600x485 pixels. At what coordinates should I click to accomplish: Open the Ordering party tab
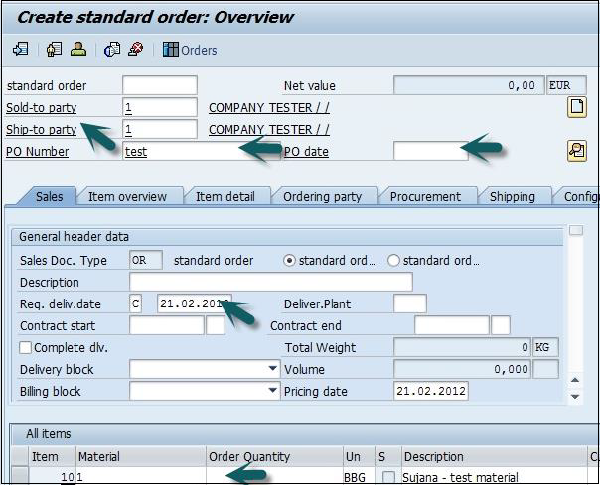point(323,197)
